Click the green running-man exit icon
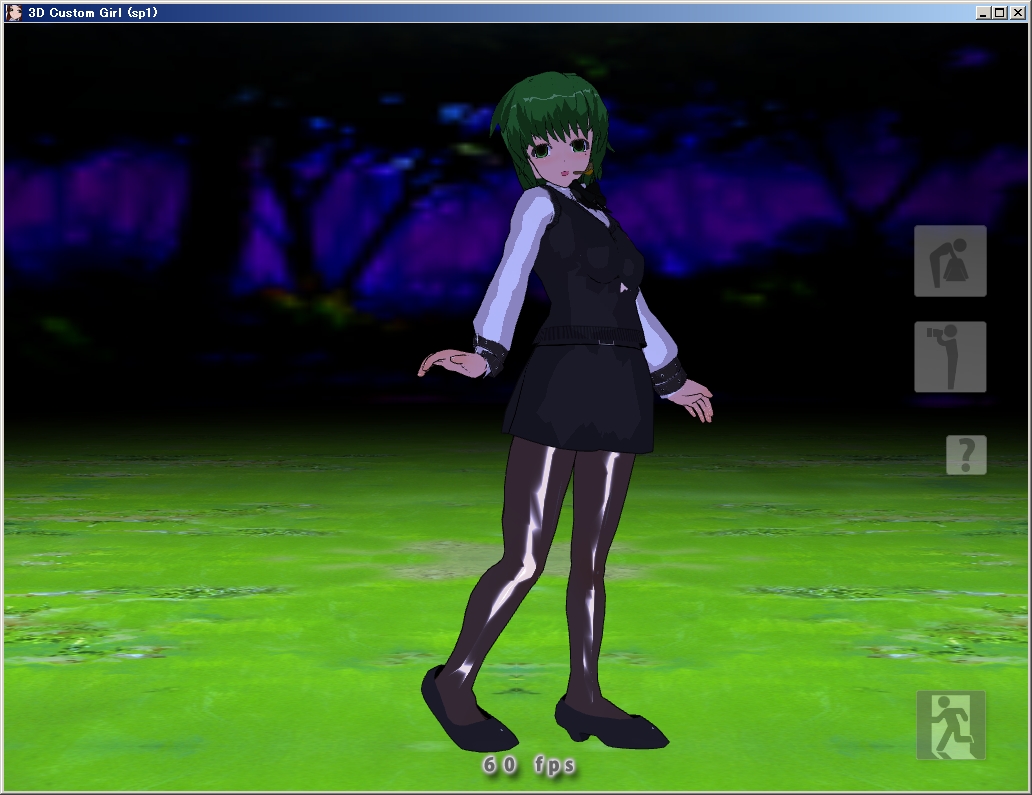 tap(951, 725)
